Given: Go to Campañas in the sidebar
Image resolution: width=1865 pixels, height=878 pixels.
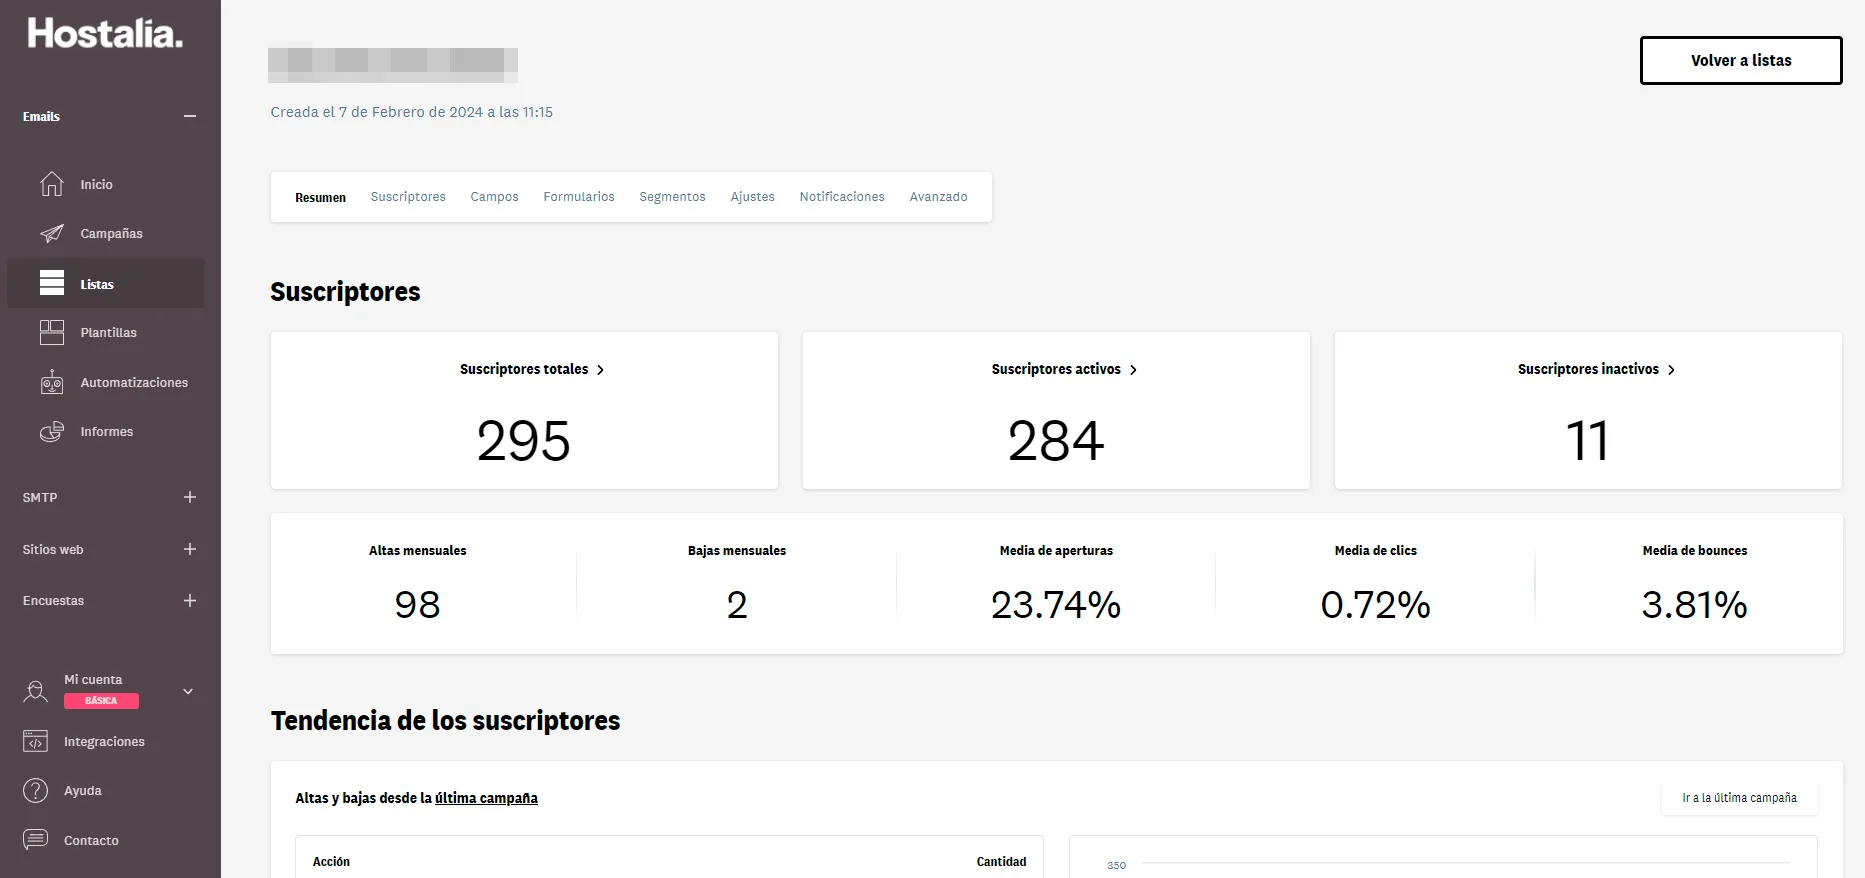Looking at the screenshot, I should 111,234.
